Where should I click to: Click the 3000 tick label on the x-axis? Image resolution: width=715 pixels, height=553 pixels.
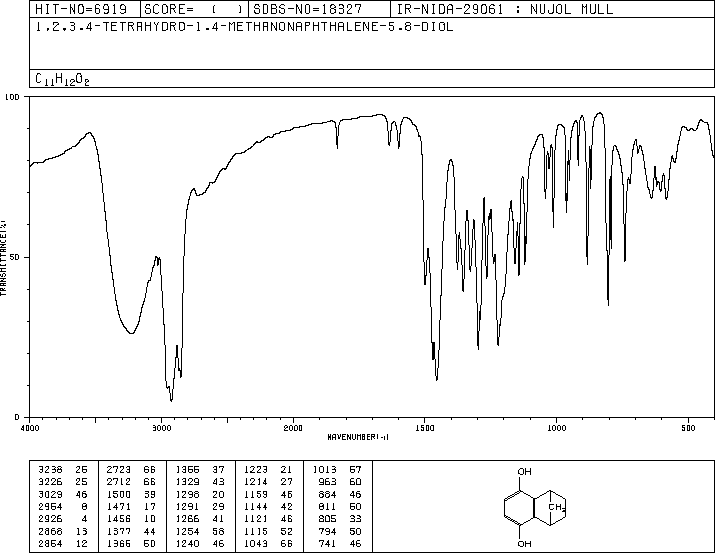point(161,428)
